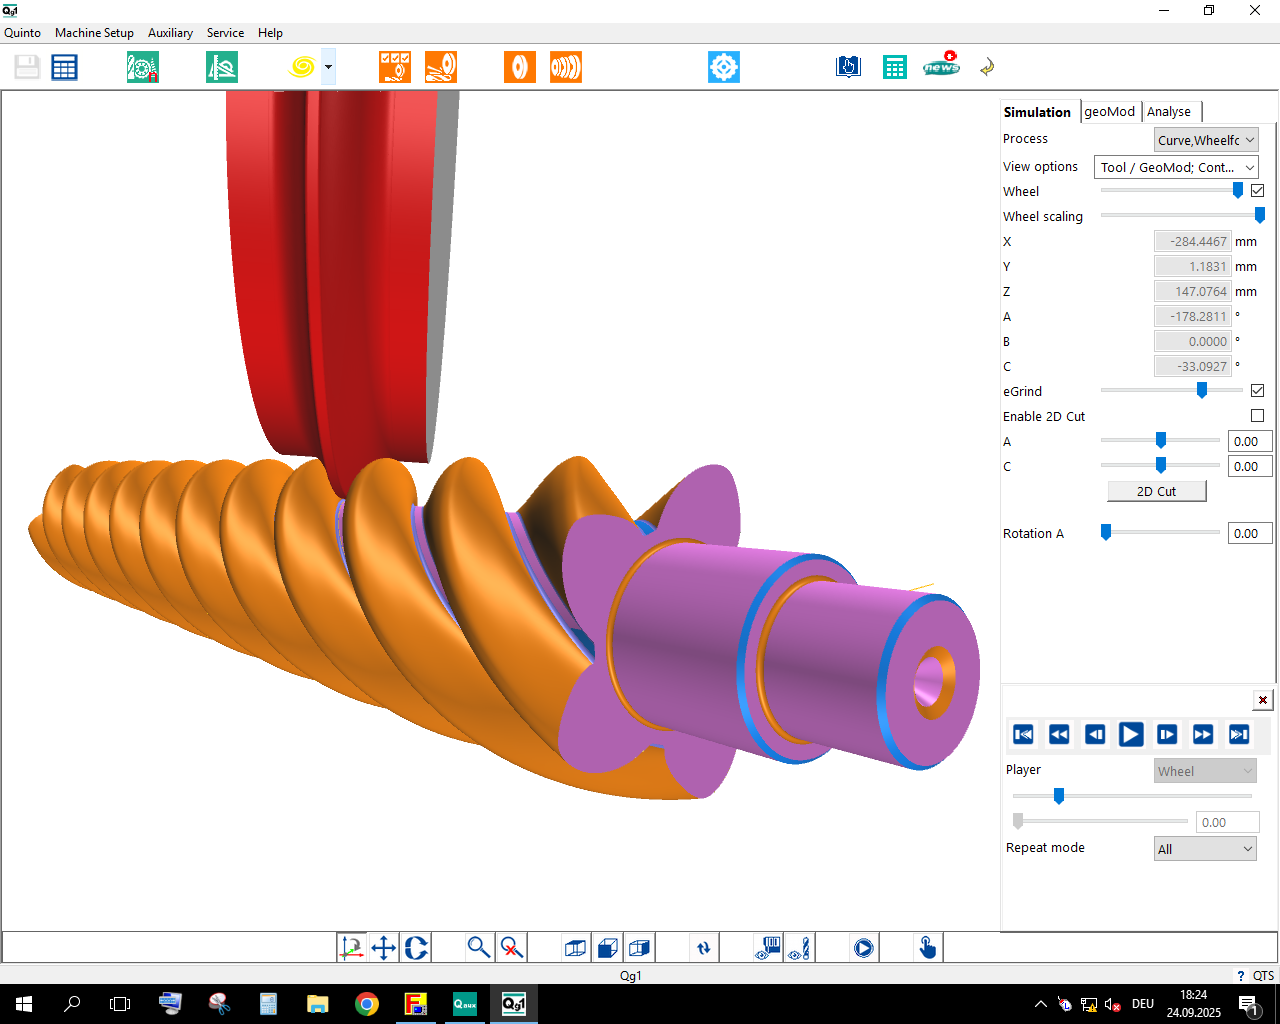This screenshot has height=1024, width=1280.
Task: Click the yellow spiral toolbar icon
Action: tap(302, 67)
